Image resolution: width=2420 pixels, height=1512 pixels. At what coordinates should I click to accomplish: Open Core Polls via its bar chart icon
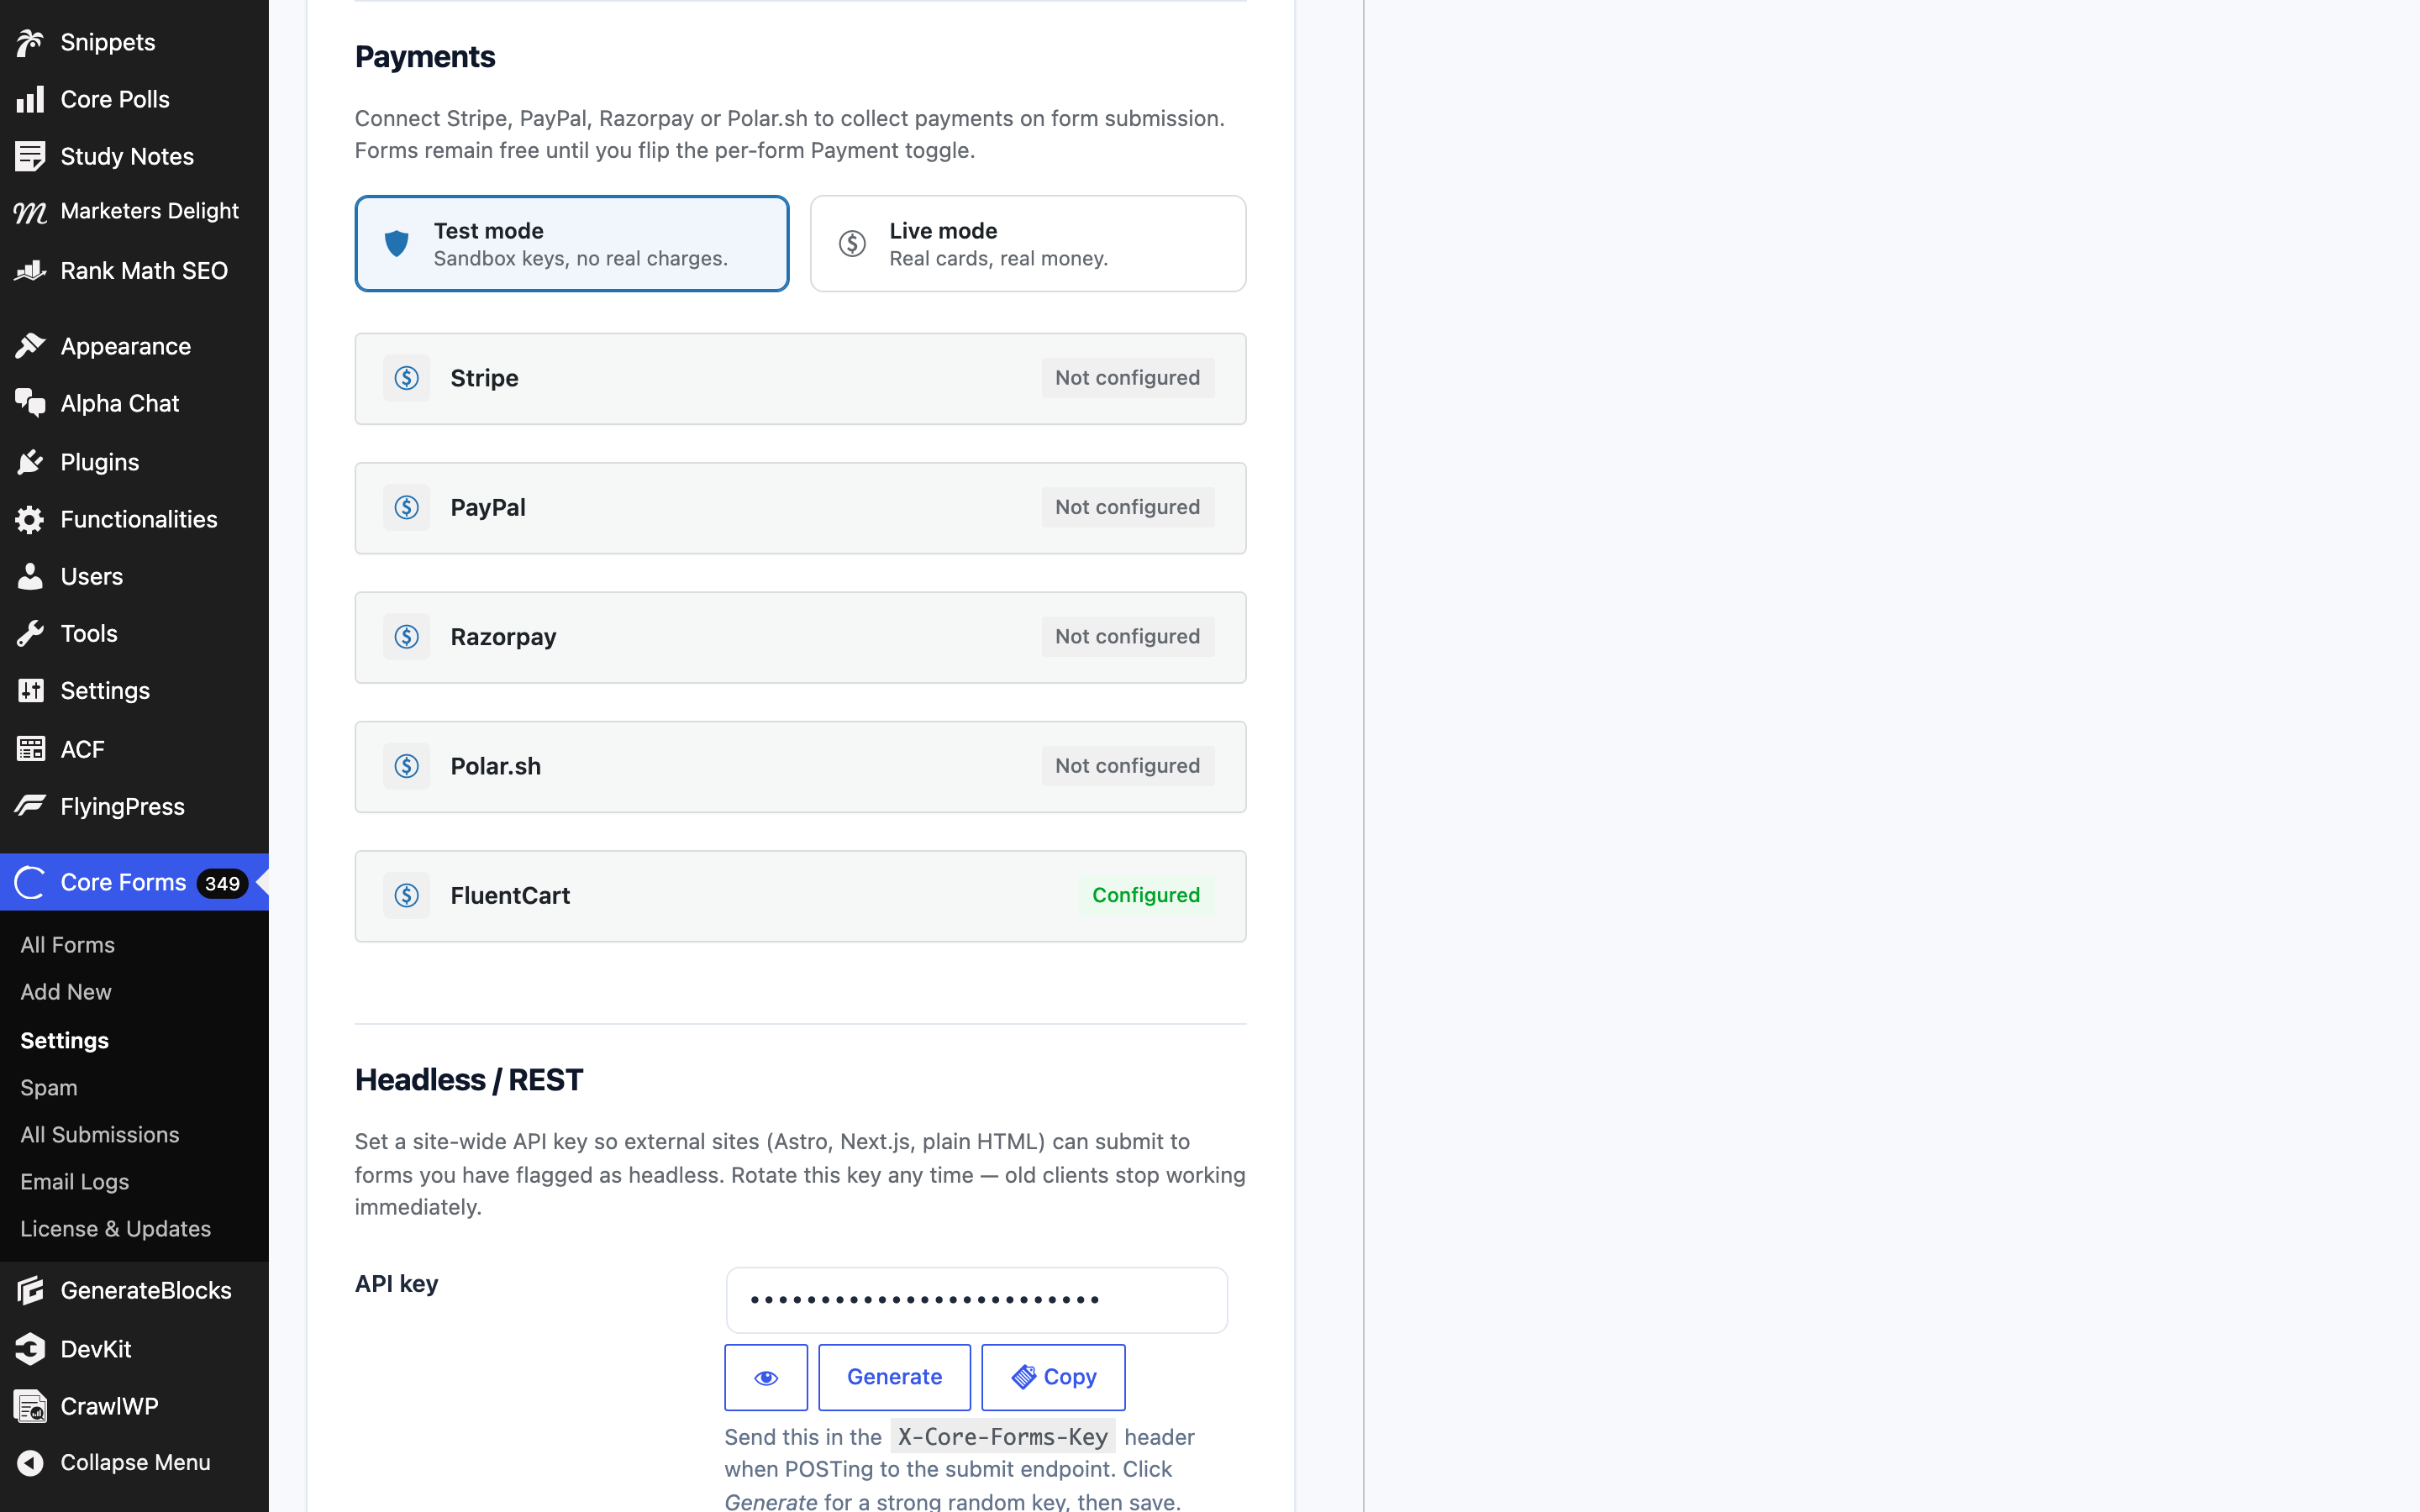tap(30, 99)
